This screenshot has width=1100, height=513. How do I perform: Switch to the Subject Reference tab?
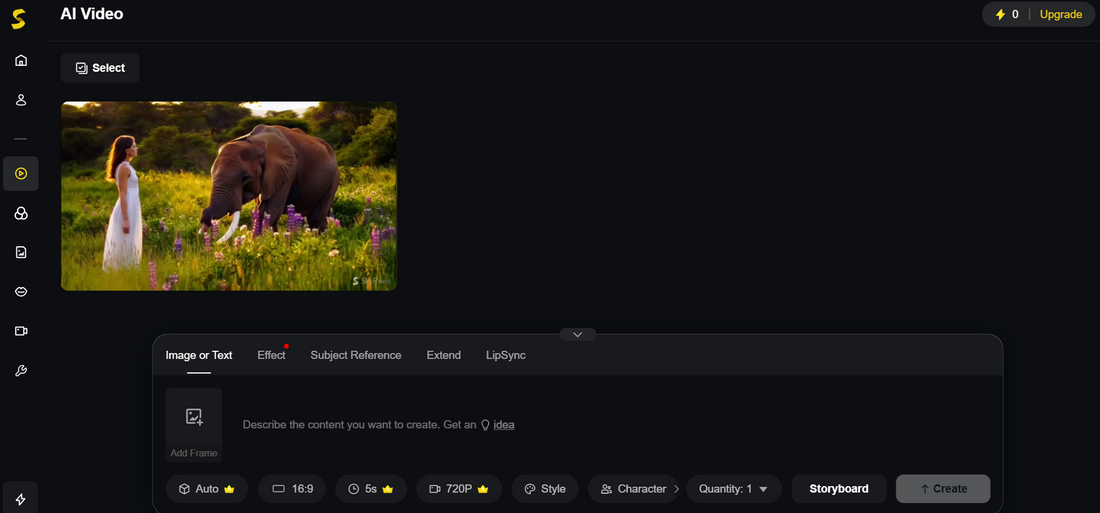[x=355, y=355]
